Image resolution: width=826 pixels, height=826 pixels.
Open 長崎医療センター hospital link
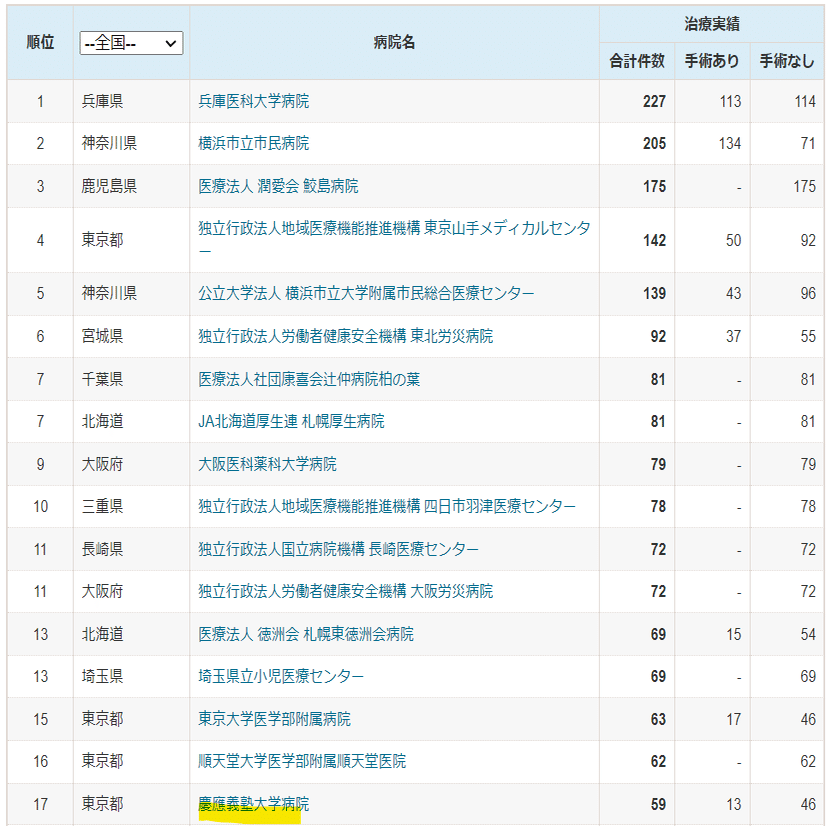[338, 549]
